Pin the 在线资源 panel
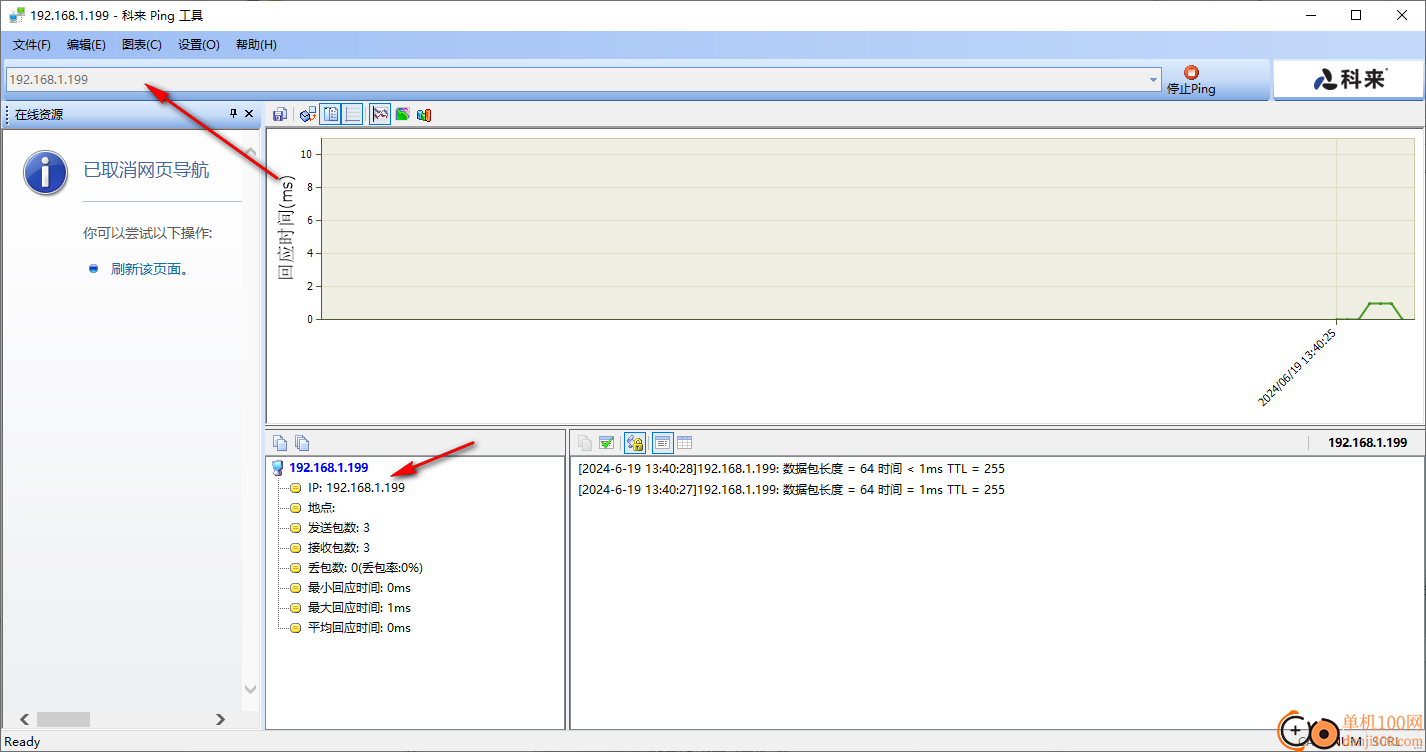The width and height of the screenshot is (1426, 752). [234, 114]
